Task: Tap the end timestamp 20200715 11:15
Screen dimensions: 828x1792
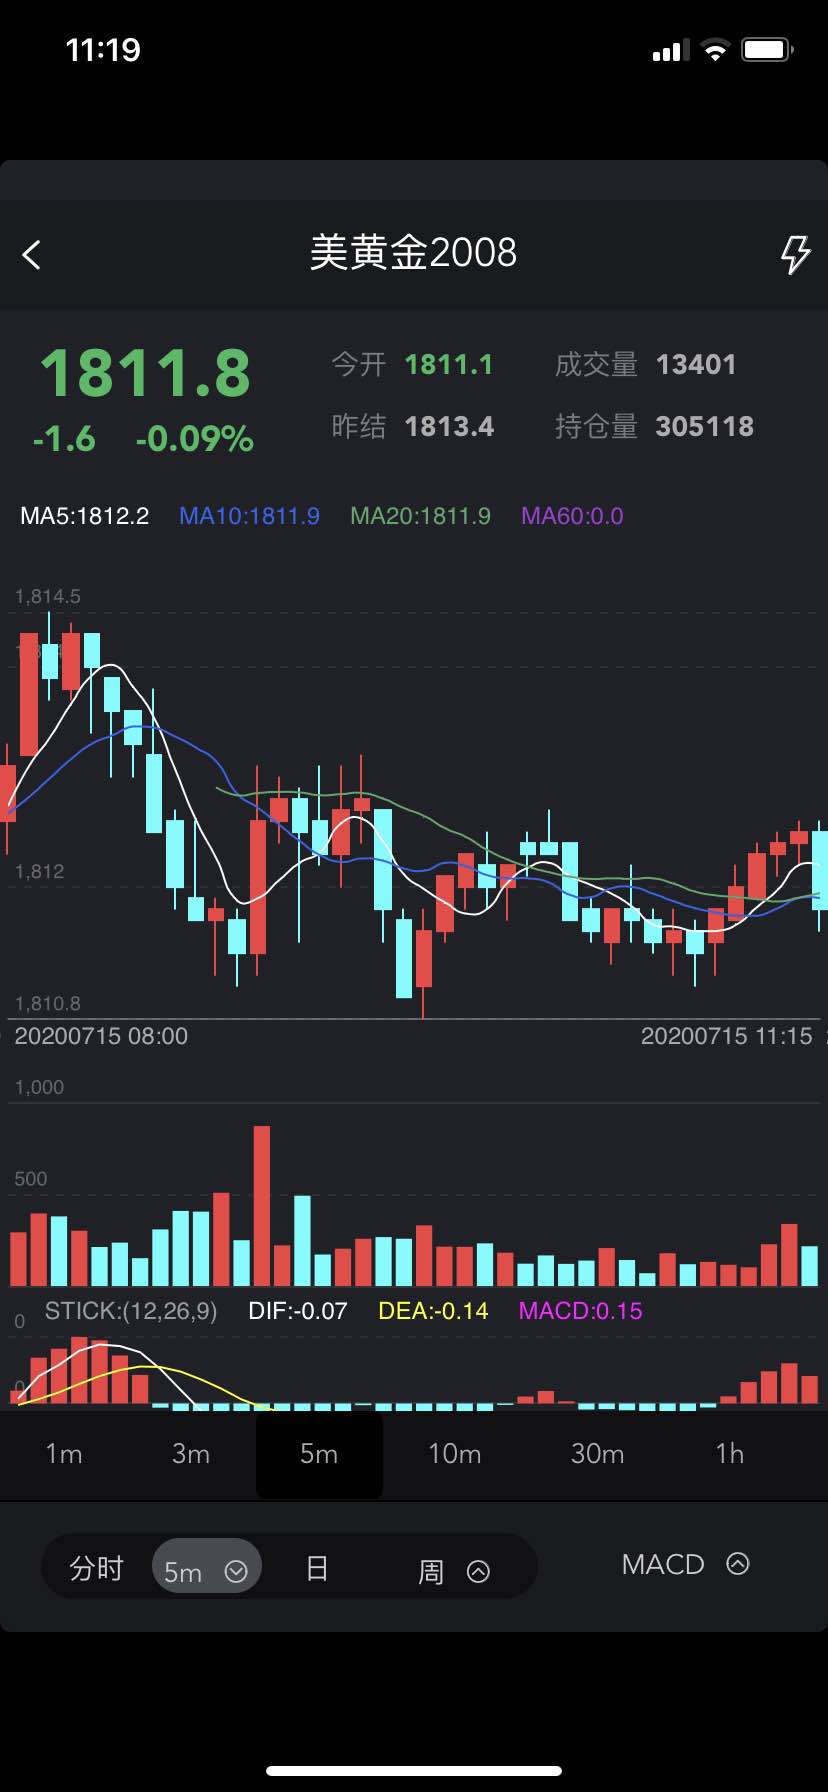Action: (727, 1036)
